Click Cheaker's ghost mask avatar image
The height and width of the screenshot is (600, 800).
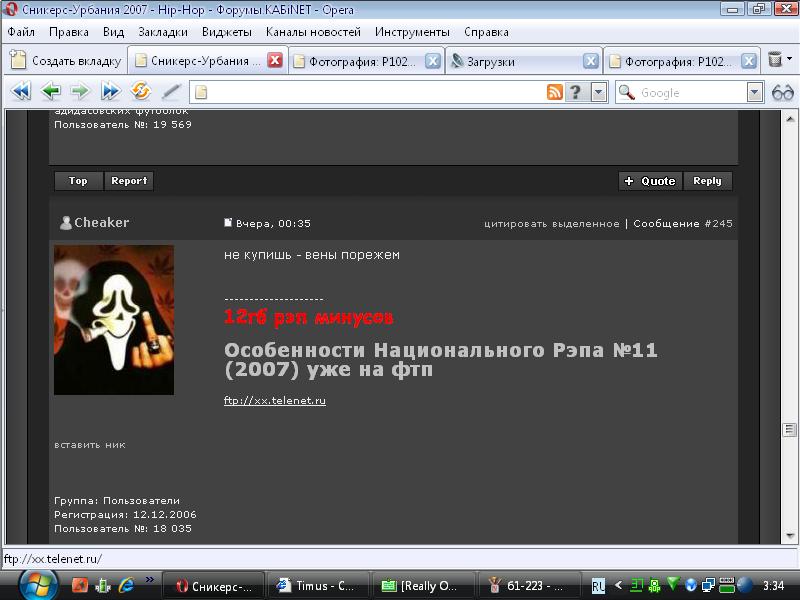click(113, 320)
